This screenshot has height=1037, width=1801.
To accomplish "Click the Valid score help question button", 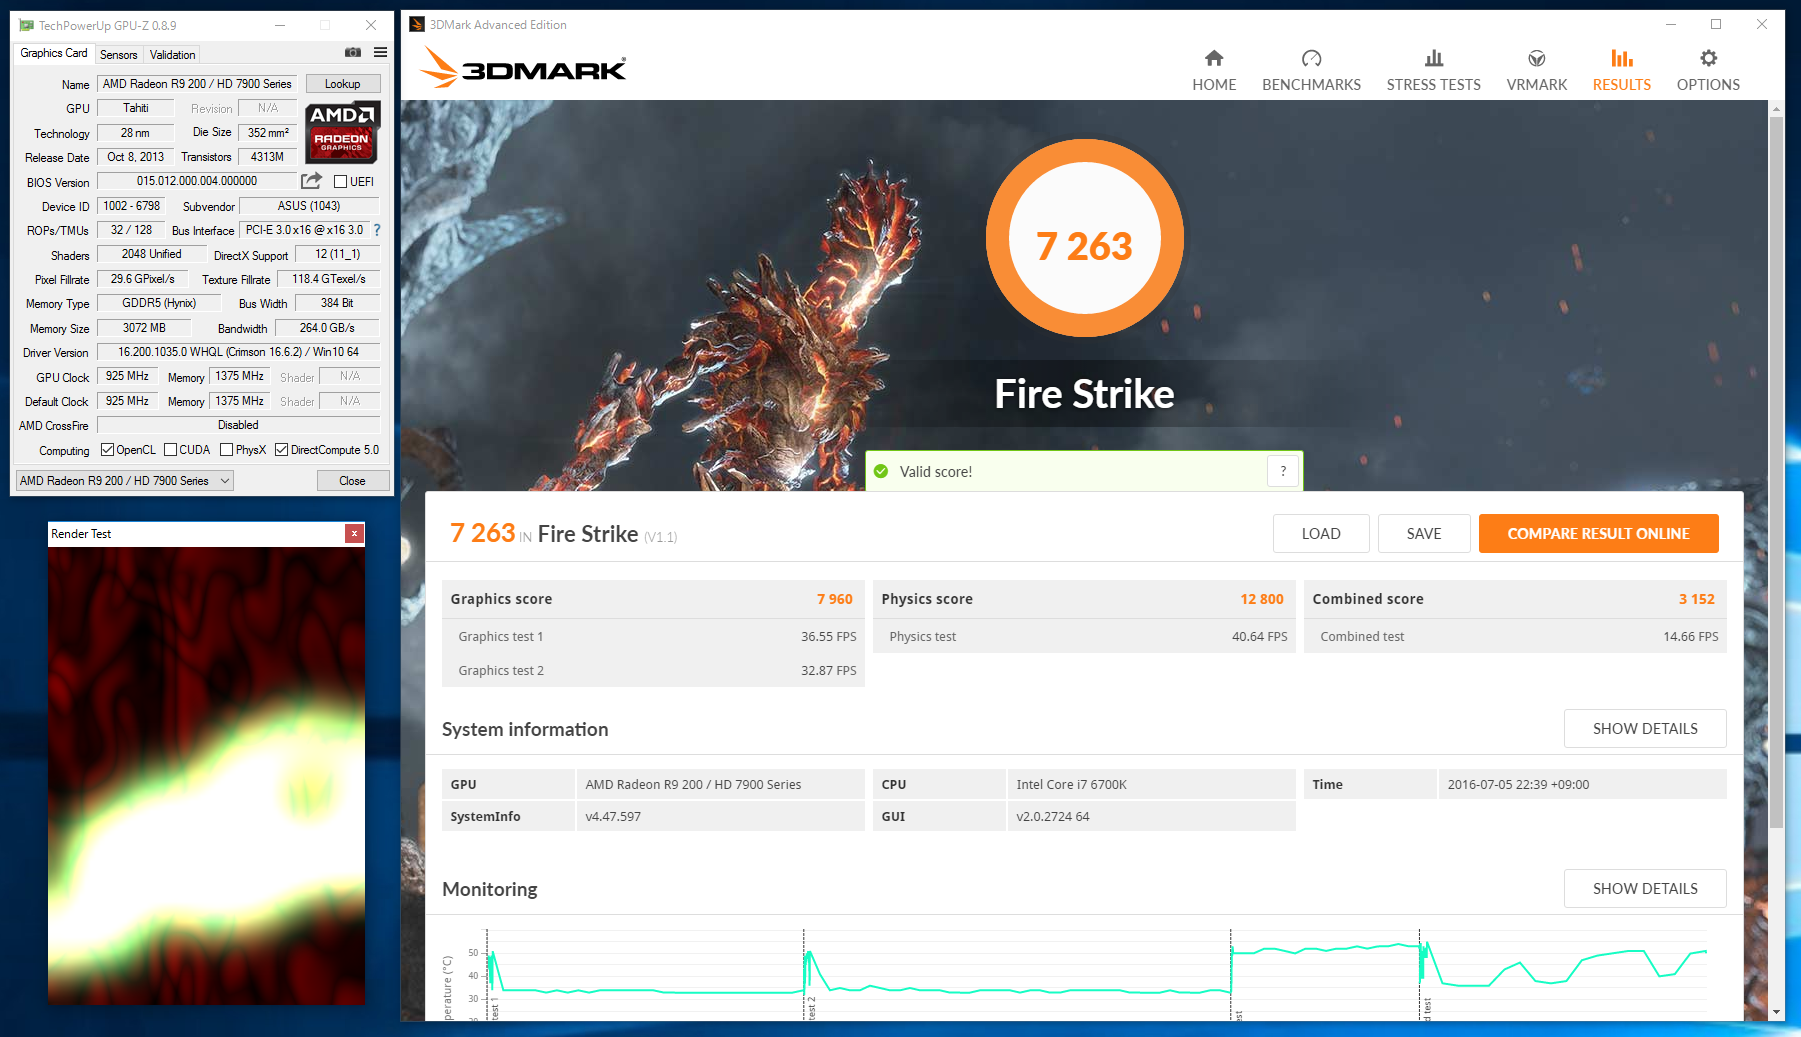I will point(1283,471).
